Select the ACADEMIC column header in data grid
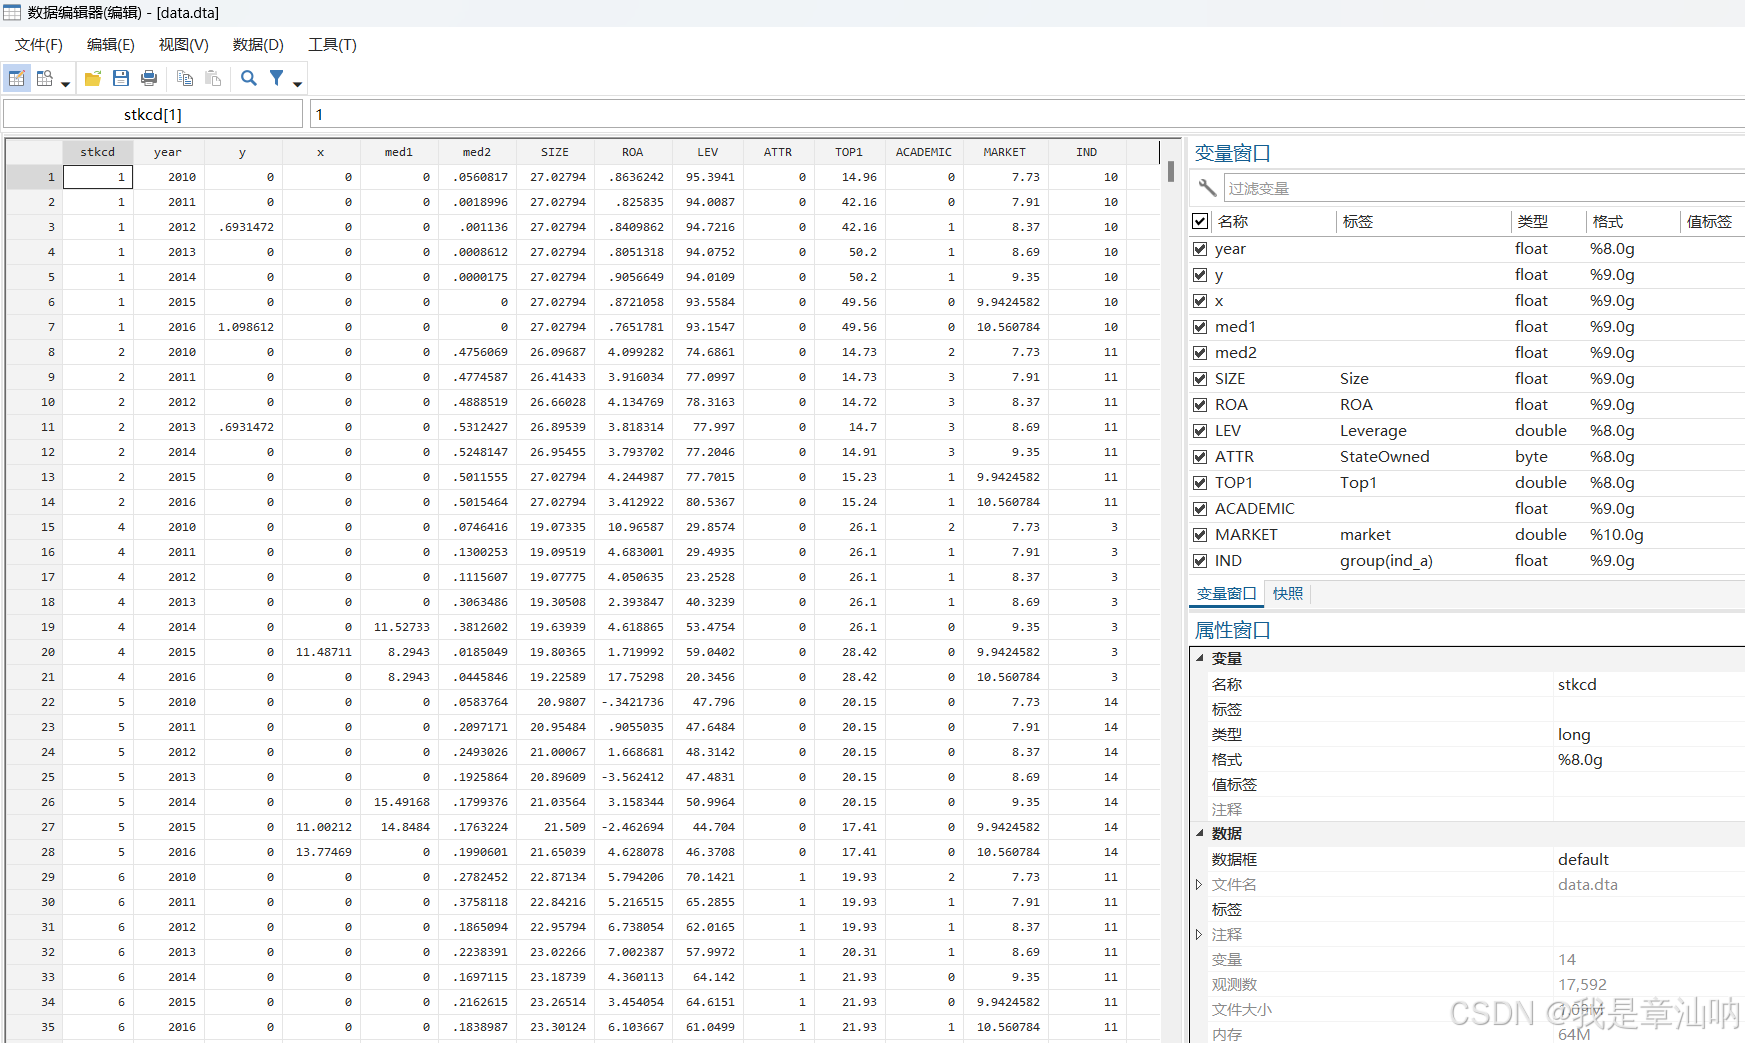The height and width of the screenshot is (1043, 1745). [924, 152]
